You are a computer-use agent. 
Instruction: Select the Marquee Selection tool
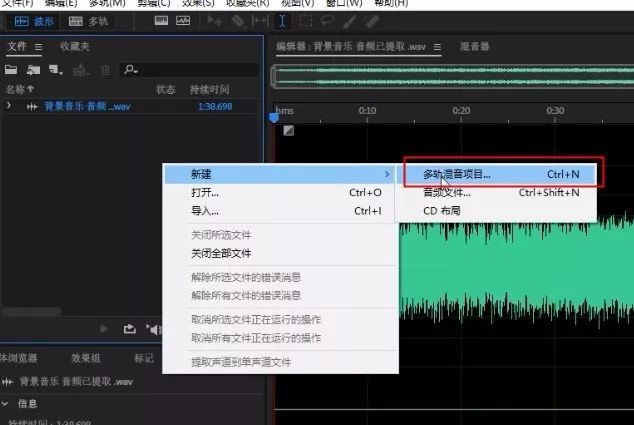[305, 21]
